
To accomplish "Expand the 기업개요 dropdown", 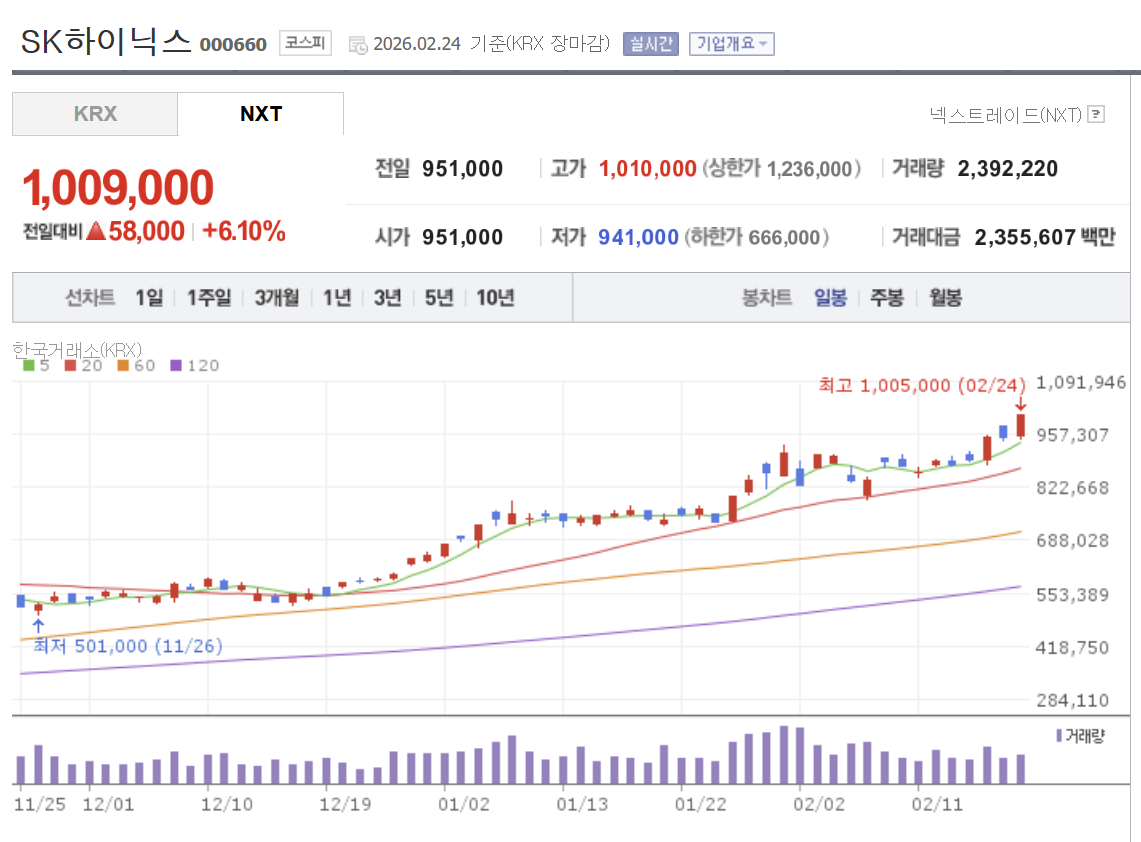I will 731,44.
